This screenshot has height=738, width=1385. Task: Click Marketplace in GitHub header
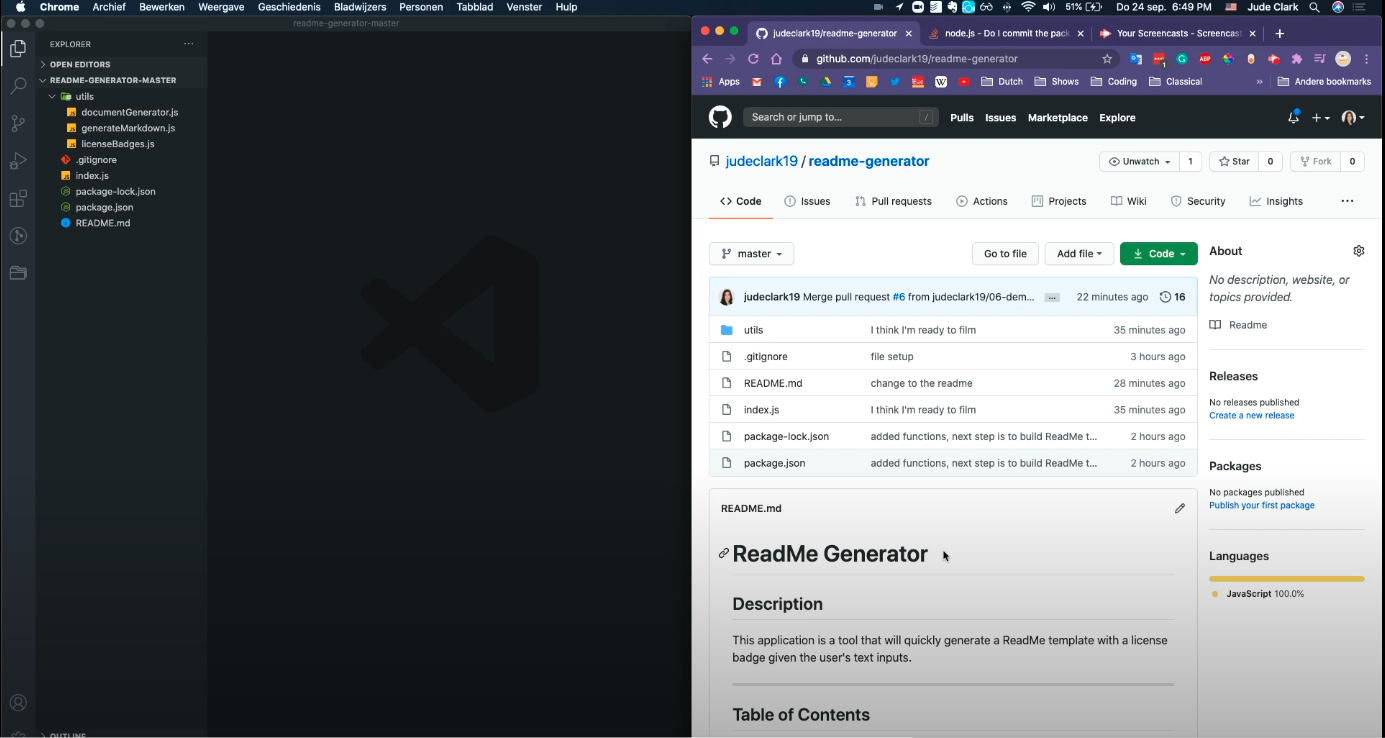click(1057, 117)
